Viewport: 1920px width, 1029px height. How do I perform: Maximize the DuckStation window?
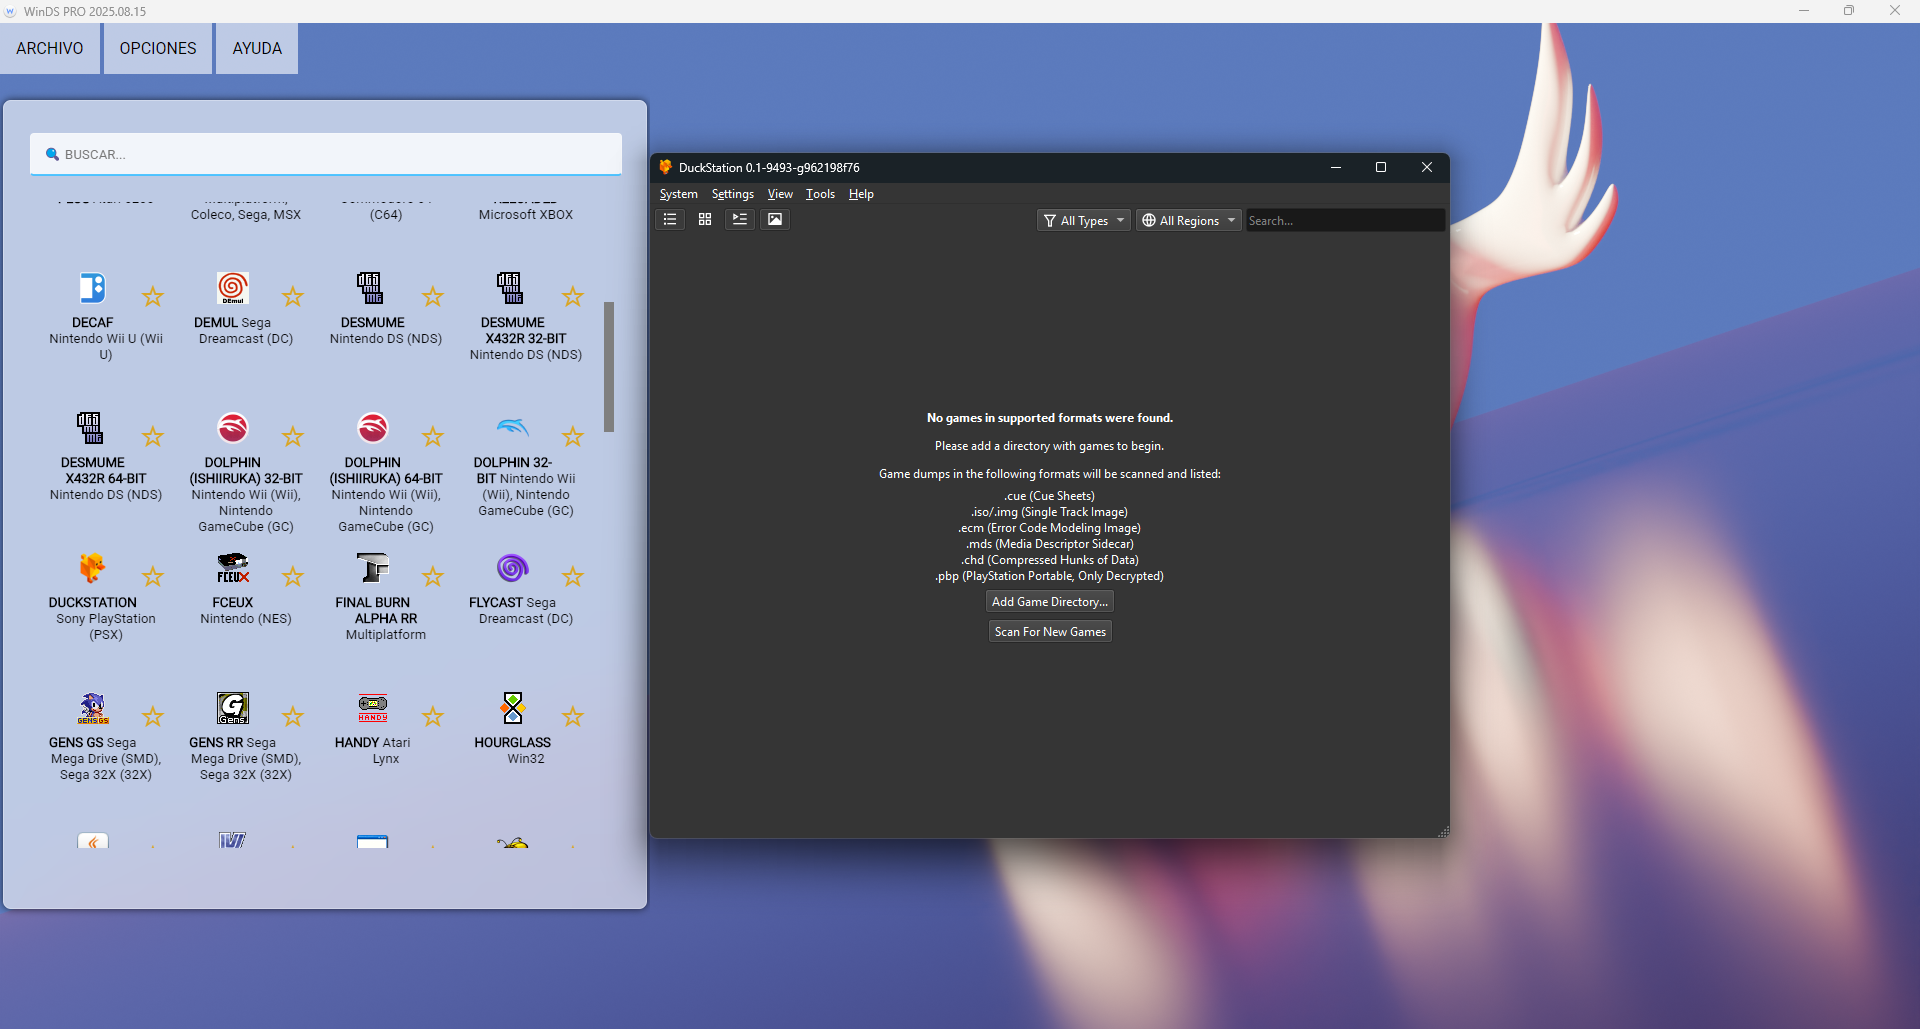point(1381,167)
